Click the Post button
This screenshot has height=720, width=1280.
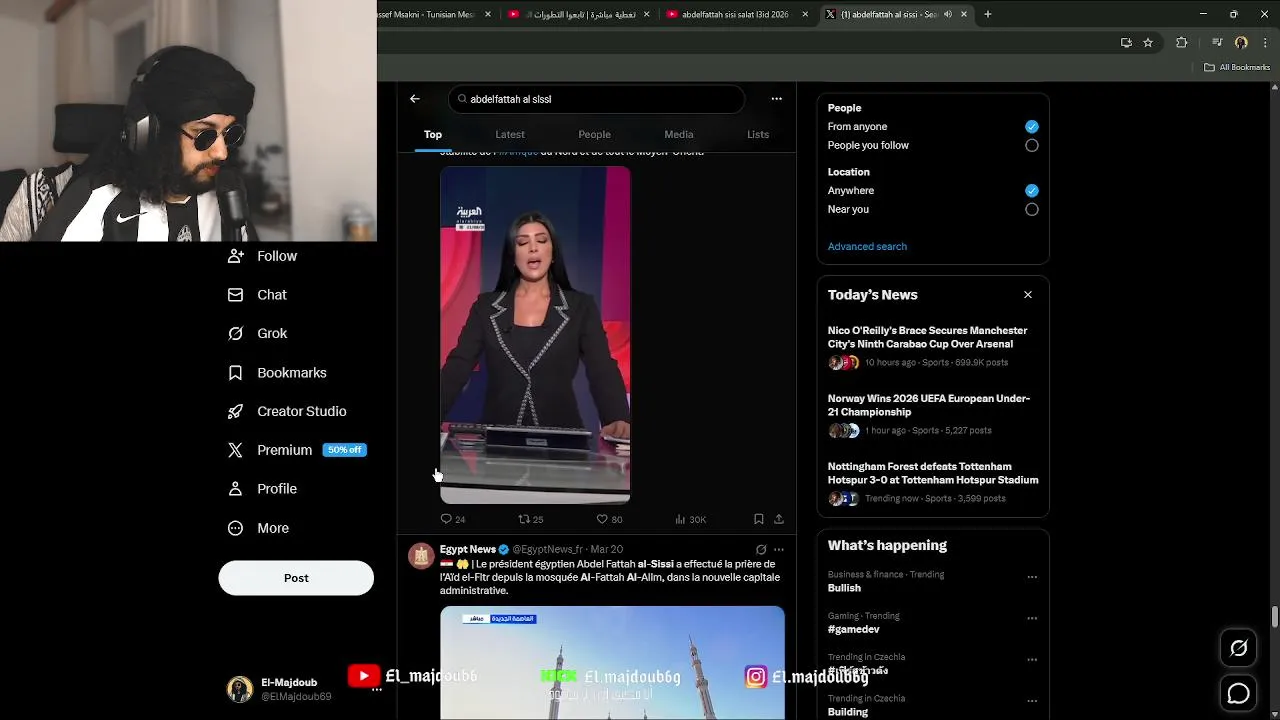click(x=296, y=578)
